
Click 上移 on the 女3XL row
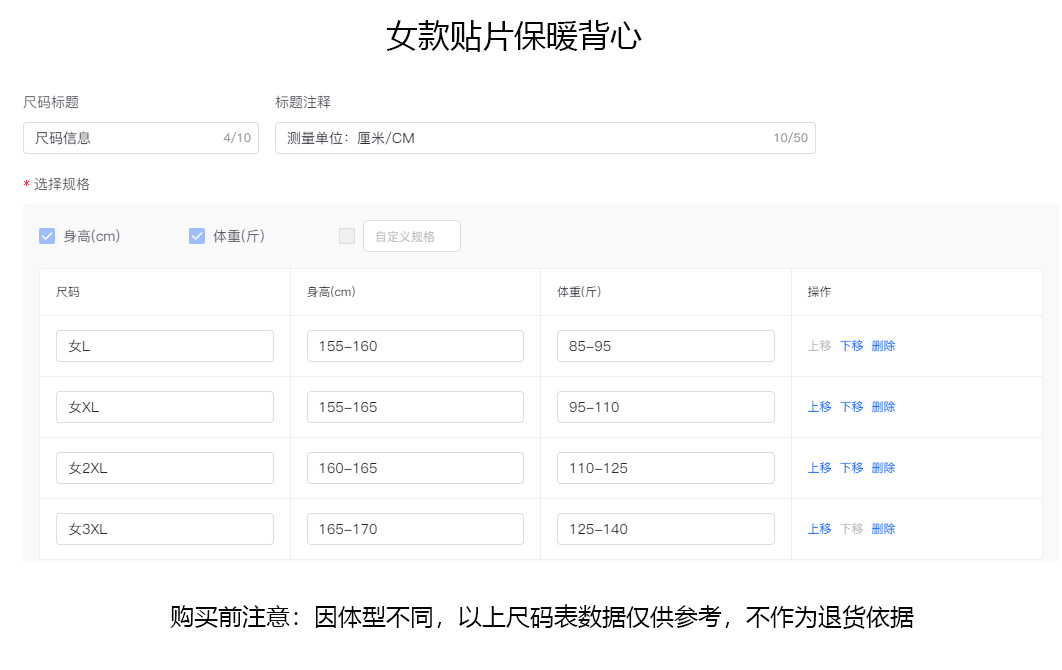pyautogui.click(x=819, y=528)
